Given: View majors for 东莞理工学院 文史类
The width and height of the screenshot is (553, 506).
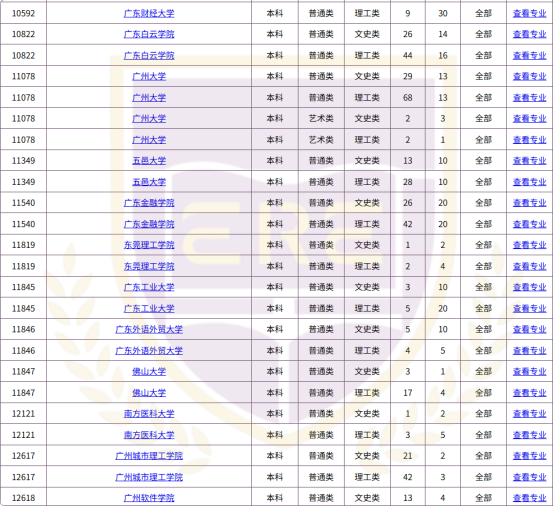Looking at the screenshot, I should point(529,245).
